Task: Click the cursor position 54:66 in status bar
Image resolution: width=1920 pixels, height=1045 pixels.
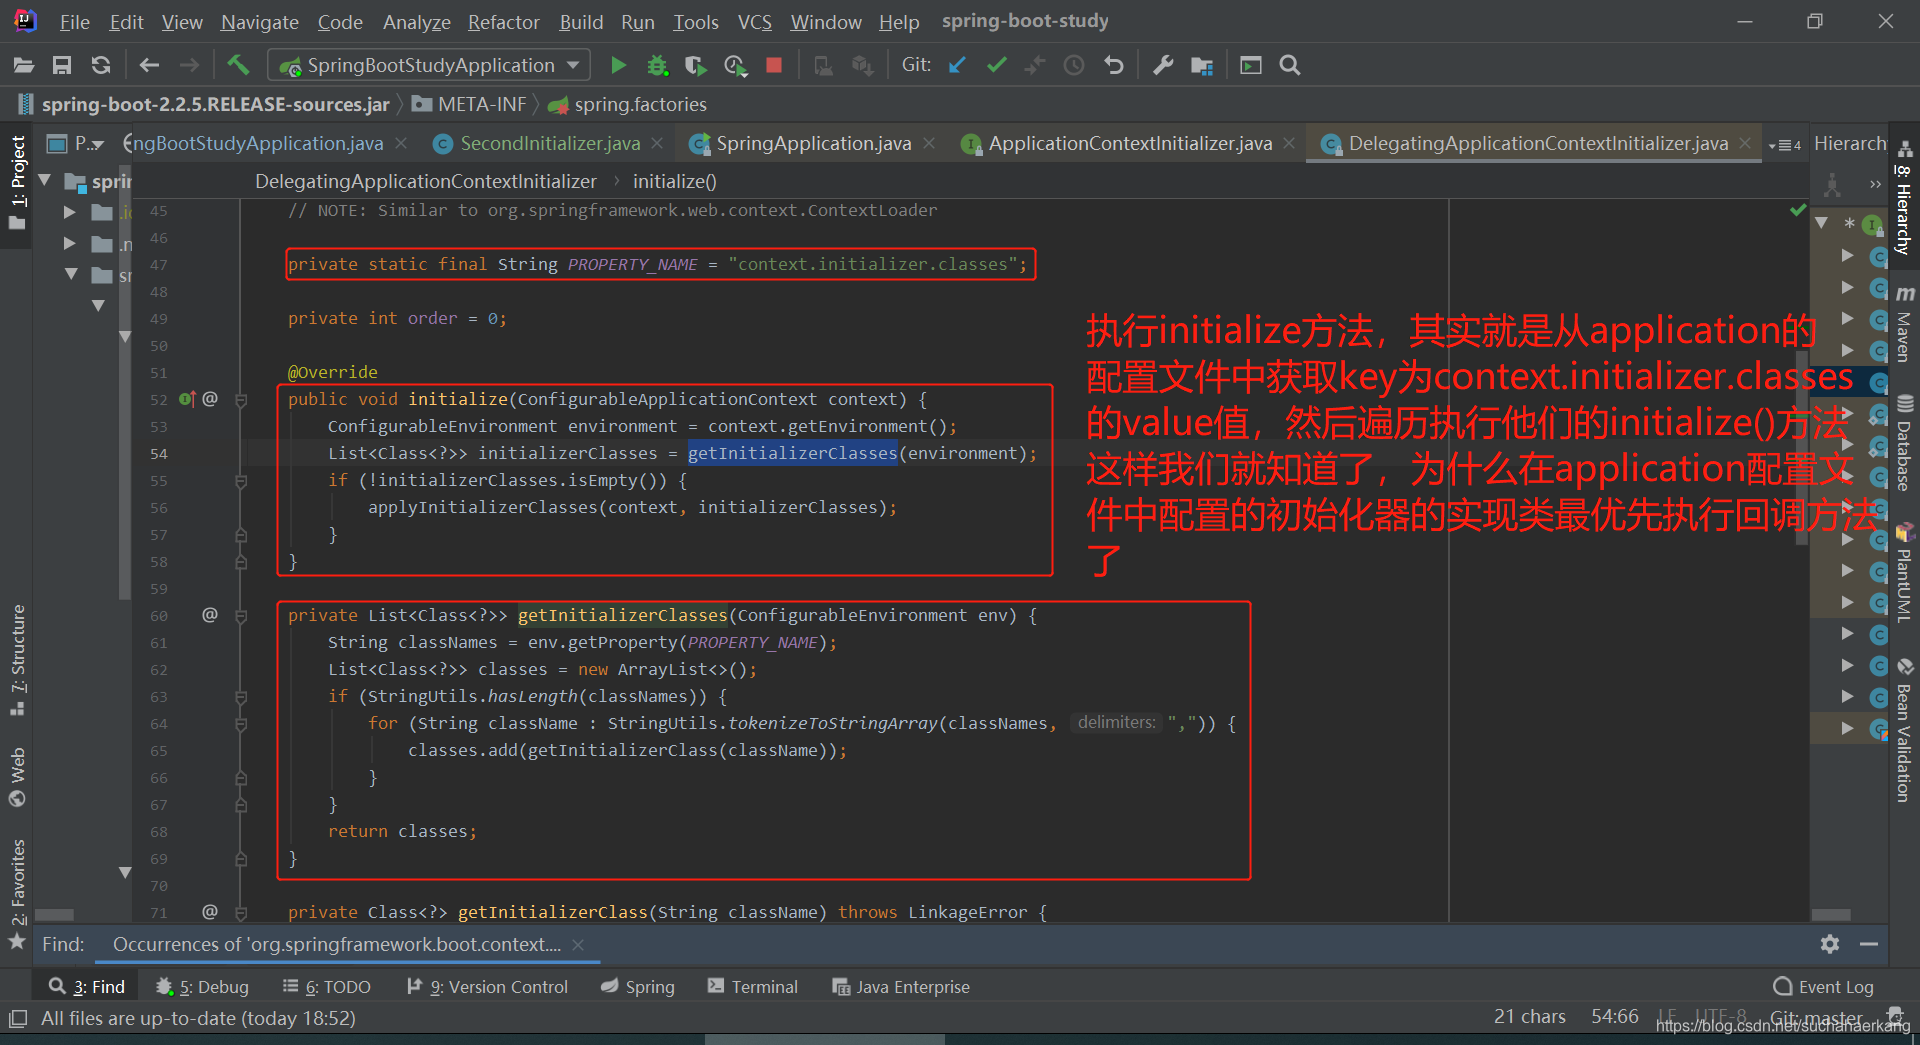Action: coord(1614,1017)
